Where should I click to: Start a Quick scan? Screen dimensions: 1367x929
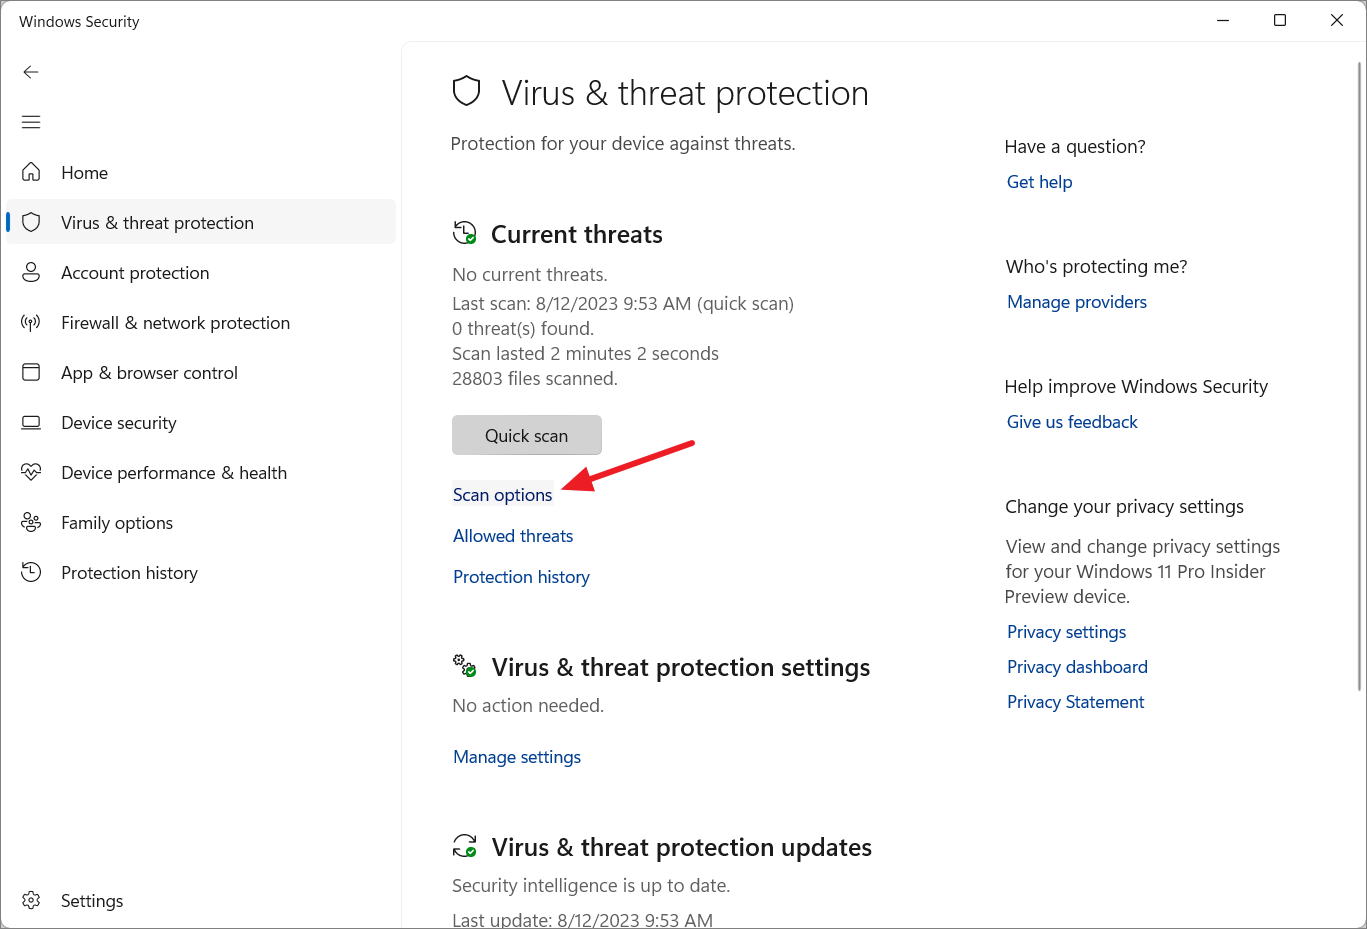(527, 435)
